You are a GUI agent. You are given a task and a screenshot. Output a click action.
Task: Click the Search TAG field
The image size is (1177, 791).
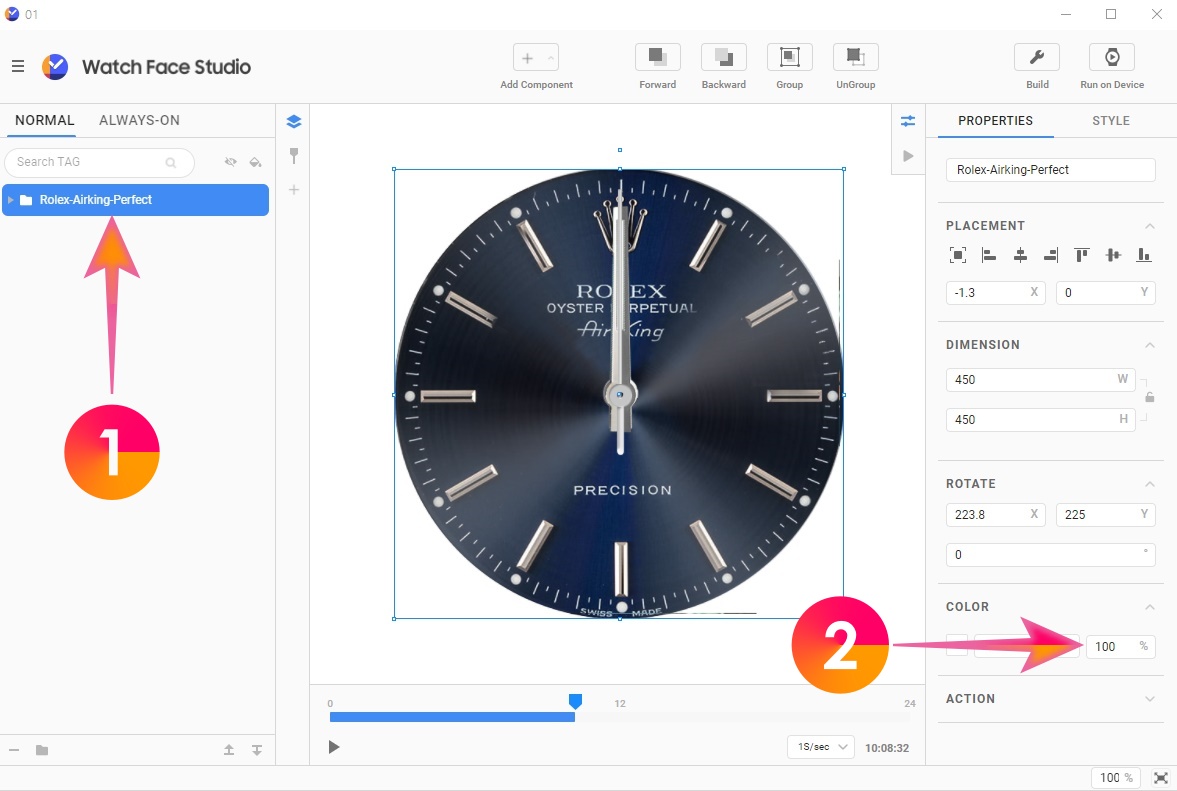pyautogui.click(x=99, y=162)
